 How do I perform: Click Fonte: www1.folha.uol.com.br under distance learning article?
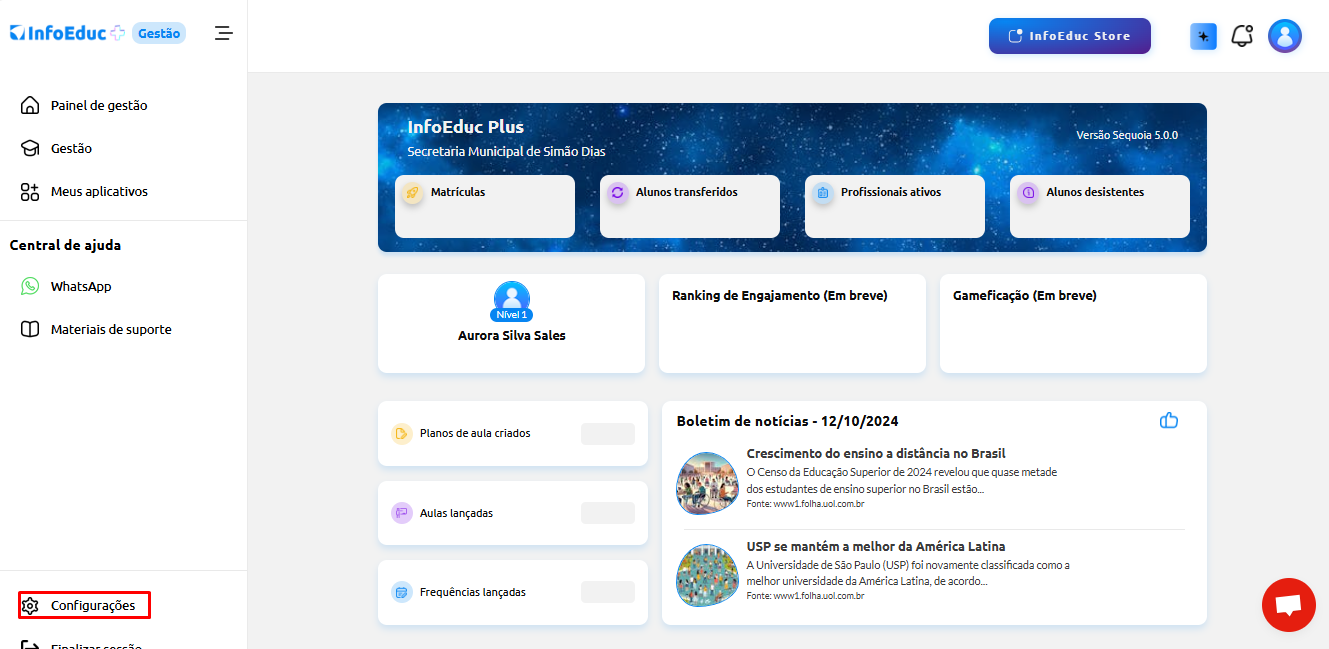(805, 504)
